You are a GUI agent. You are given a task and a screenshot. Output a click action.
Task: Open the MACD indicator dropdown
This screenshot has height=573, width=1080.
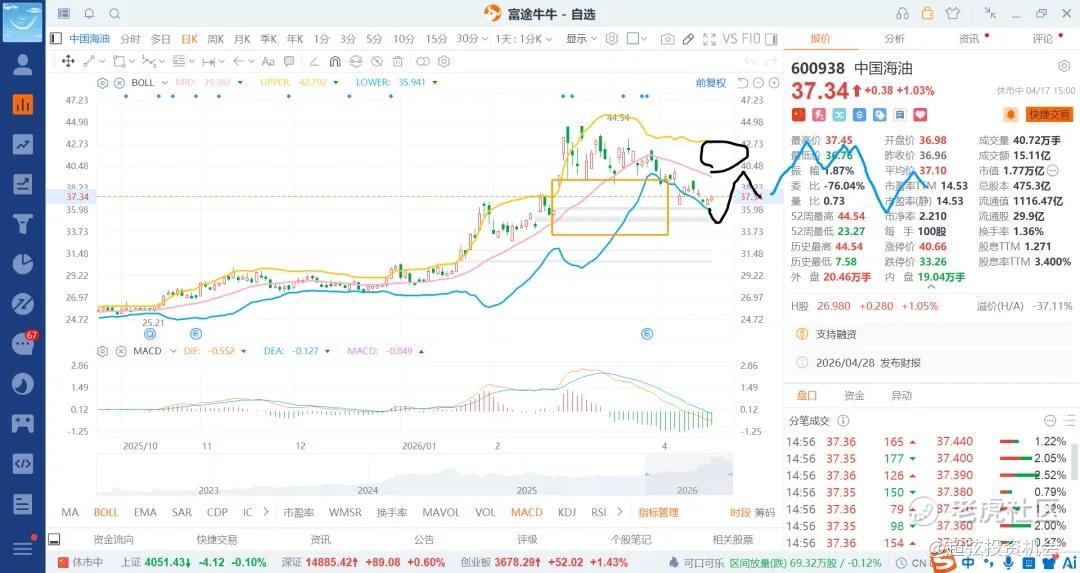[x=173, y=351]
